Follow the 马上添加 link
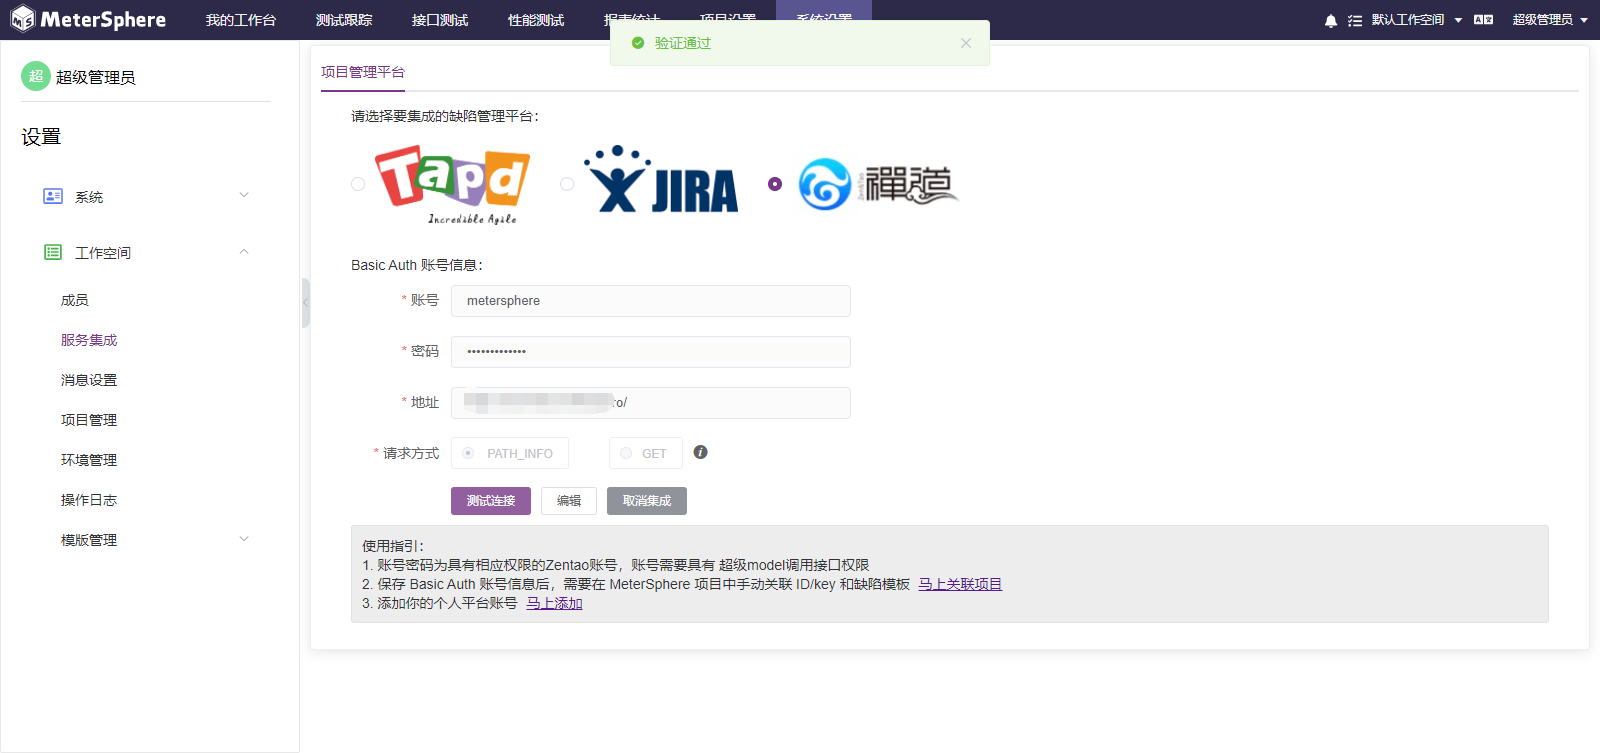Viewport: 1600px width, 753px height. pos(554,603)
